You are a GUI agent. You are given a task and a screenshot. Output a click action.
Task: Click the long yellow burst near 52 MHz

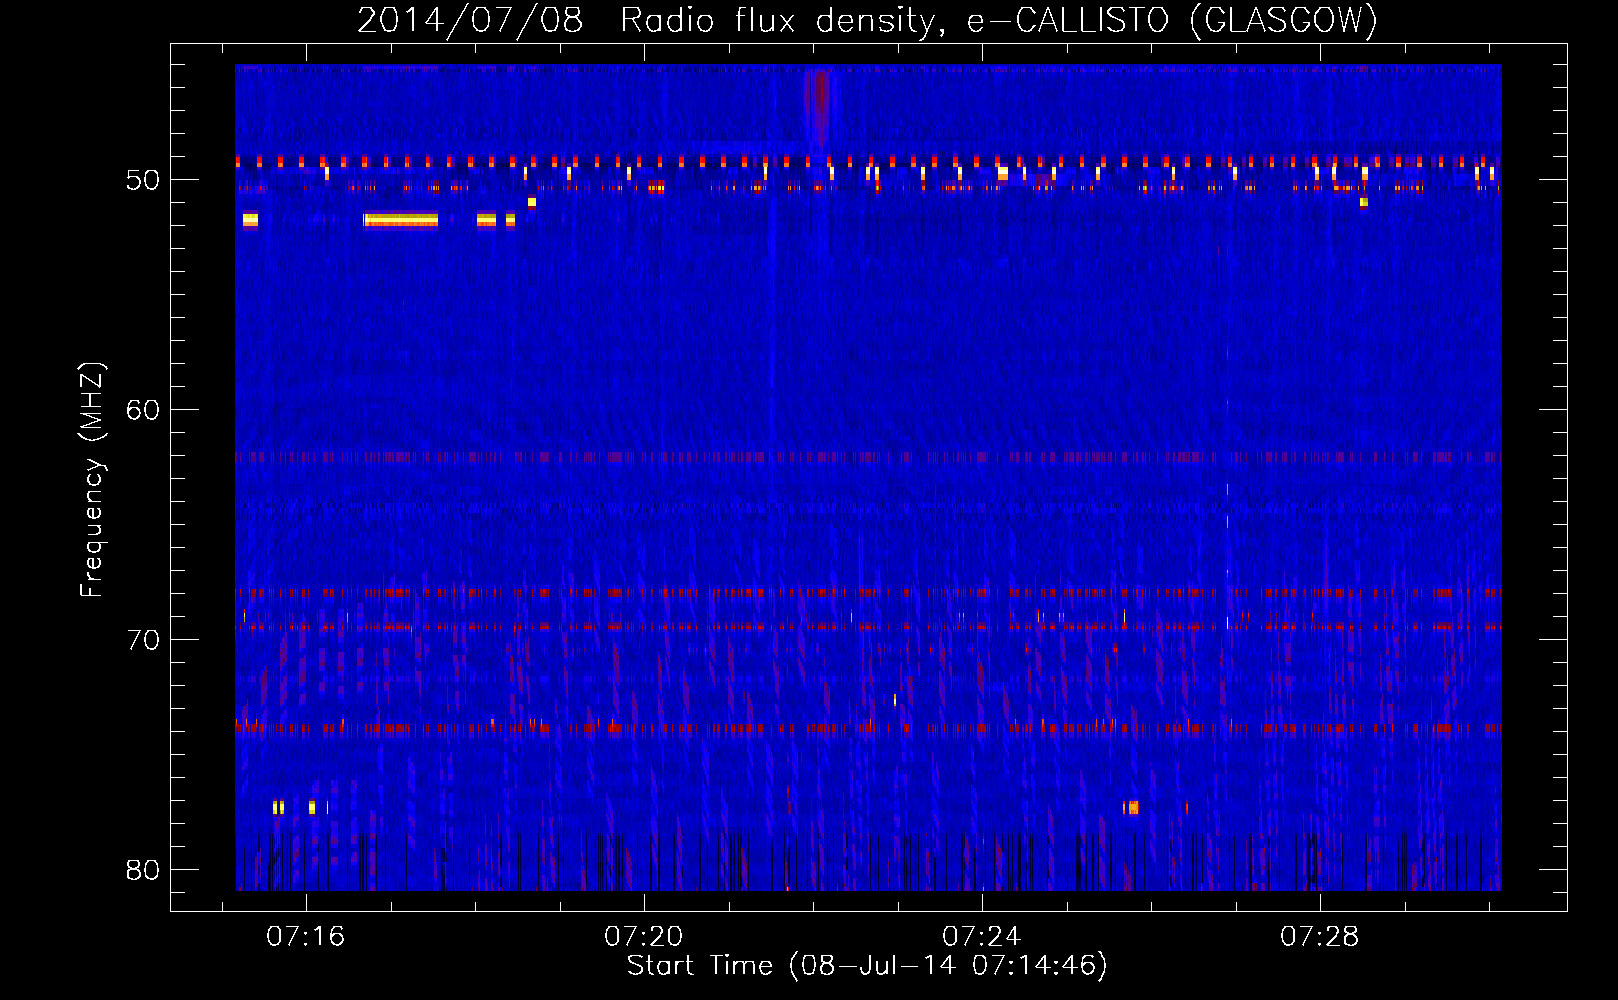(x=401, y=220)
